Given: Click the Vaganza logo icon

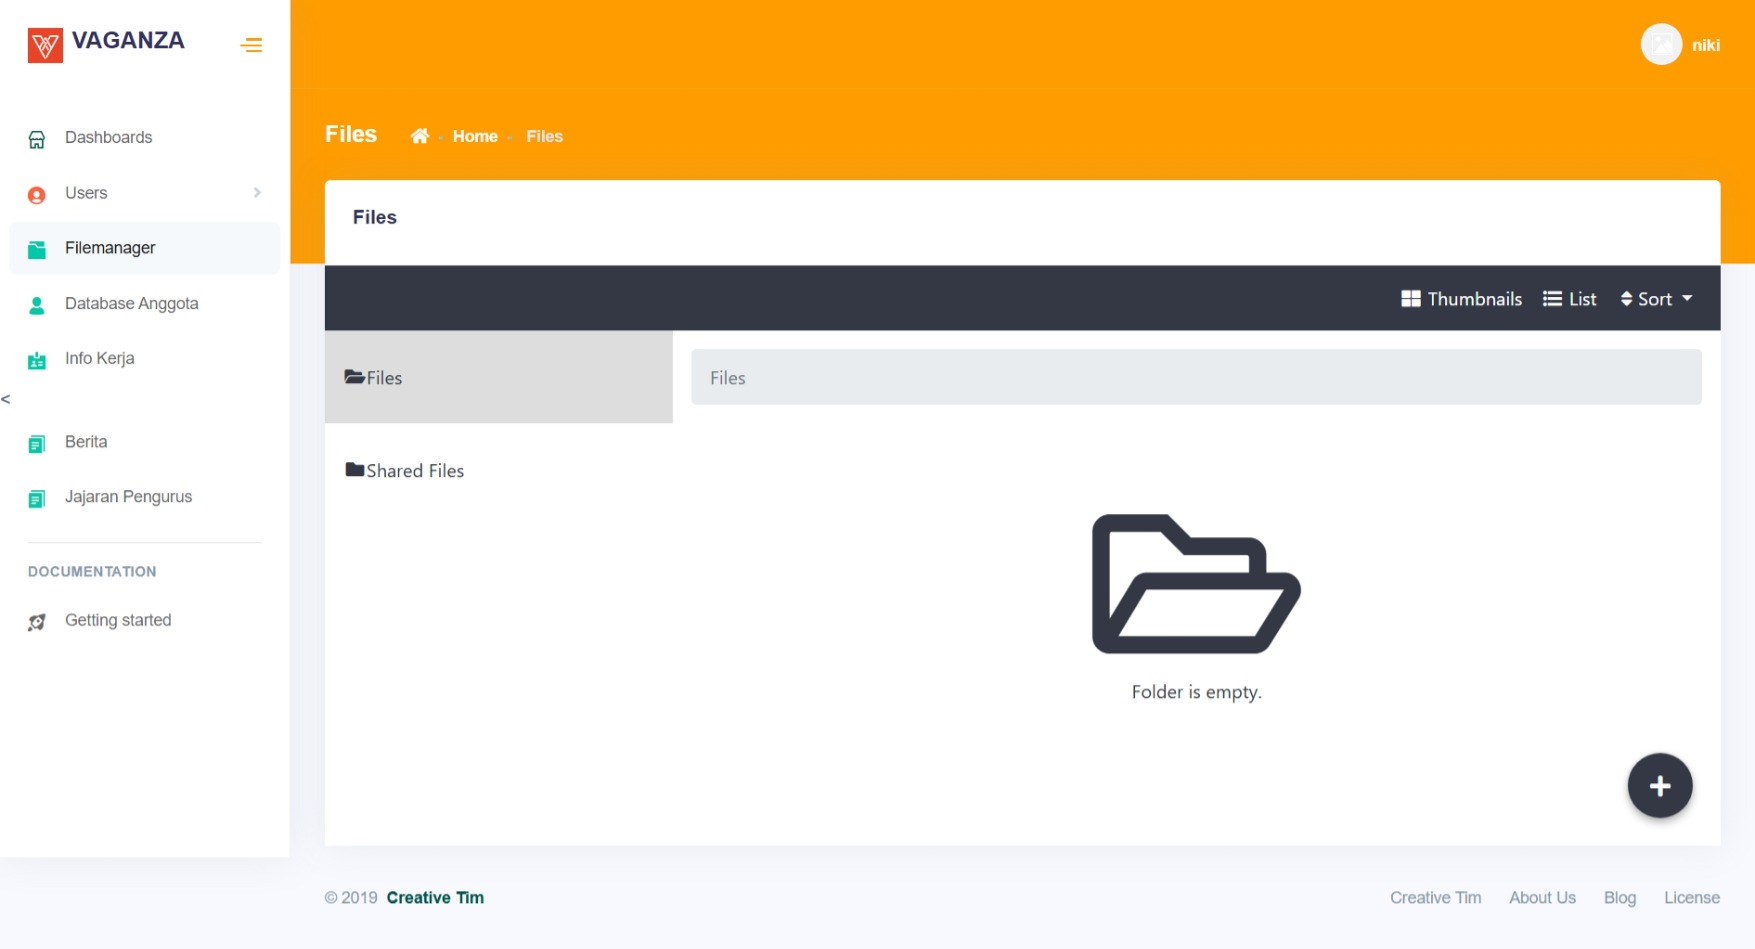Looking at the screenshot, I should click(x=45, y=45).
